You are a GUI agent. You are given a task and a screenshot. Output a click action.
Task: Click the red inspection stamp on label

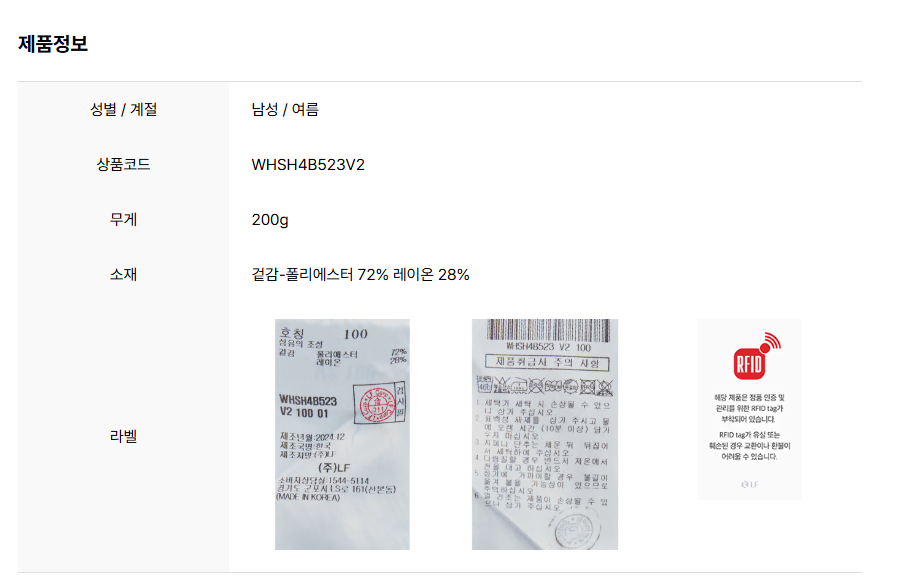coord(378,404)
